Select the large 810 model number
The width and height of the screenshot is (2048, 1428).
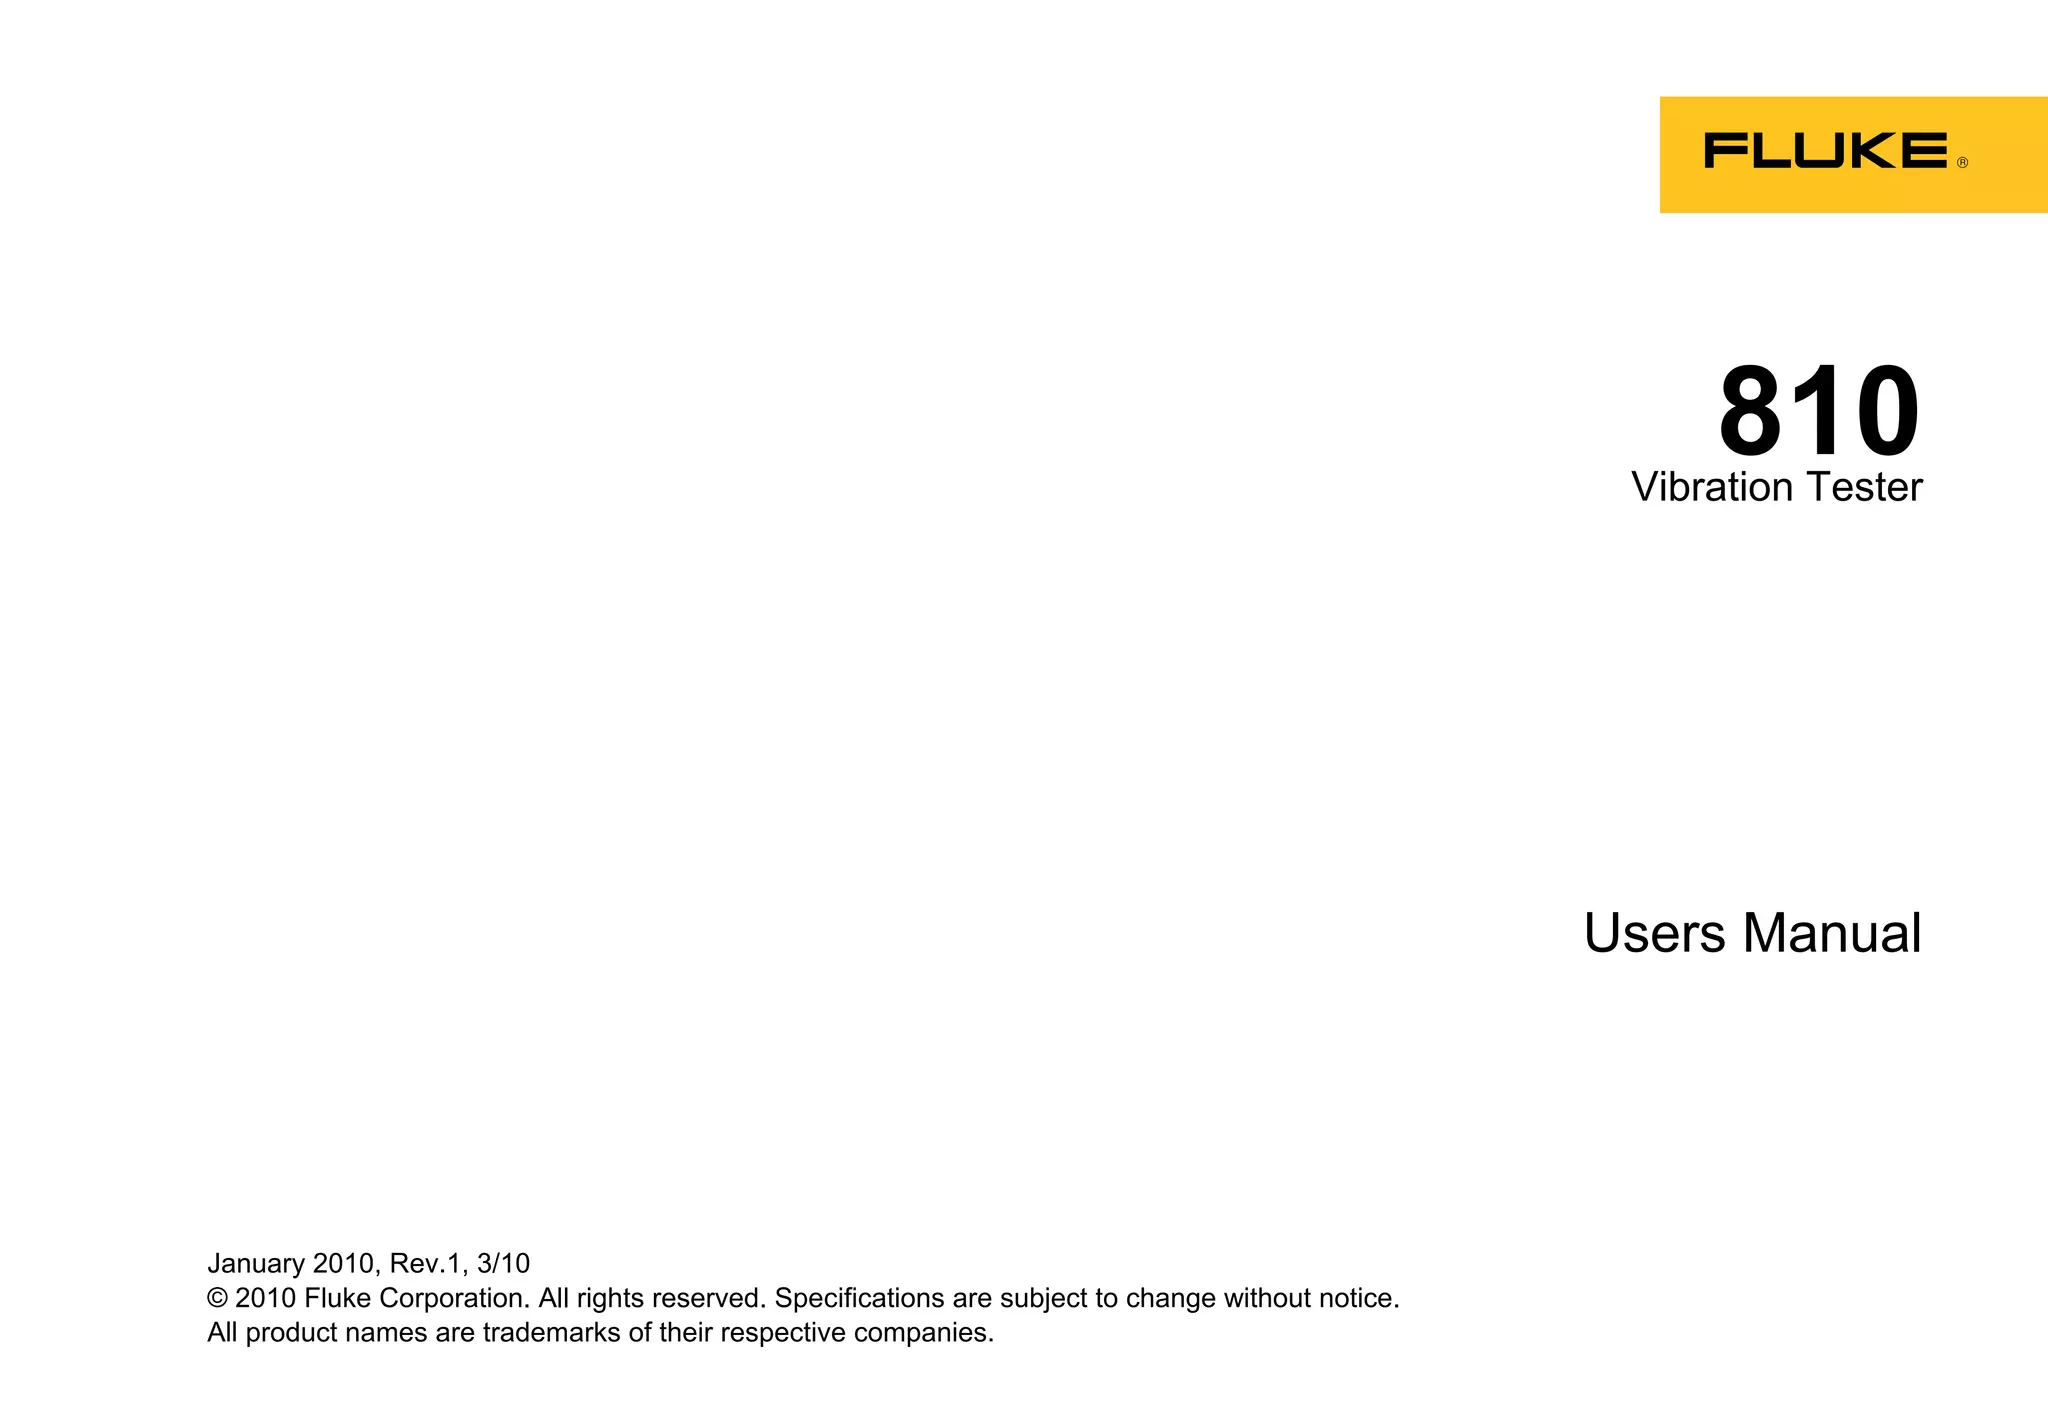click(x=1819, y=411)
